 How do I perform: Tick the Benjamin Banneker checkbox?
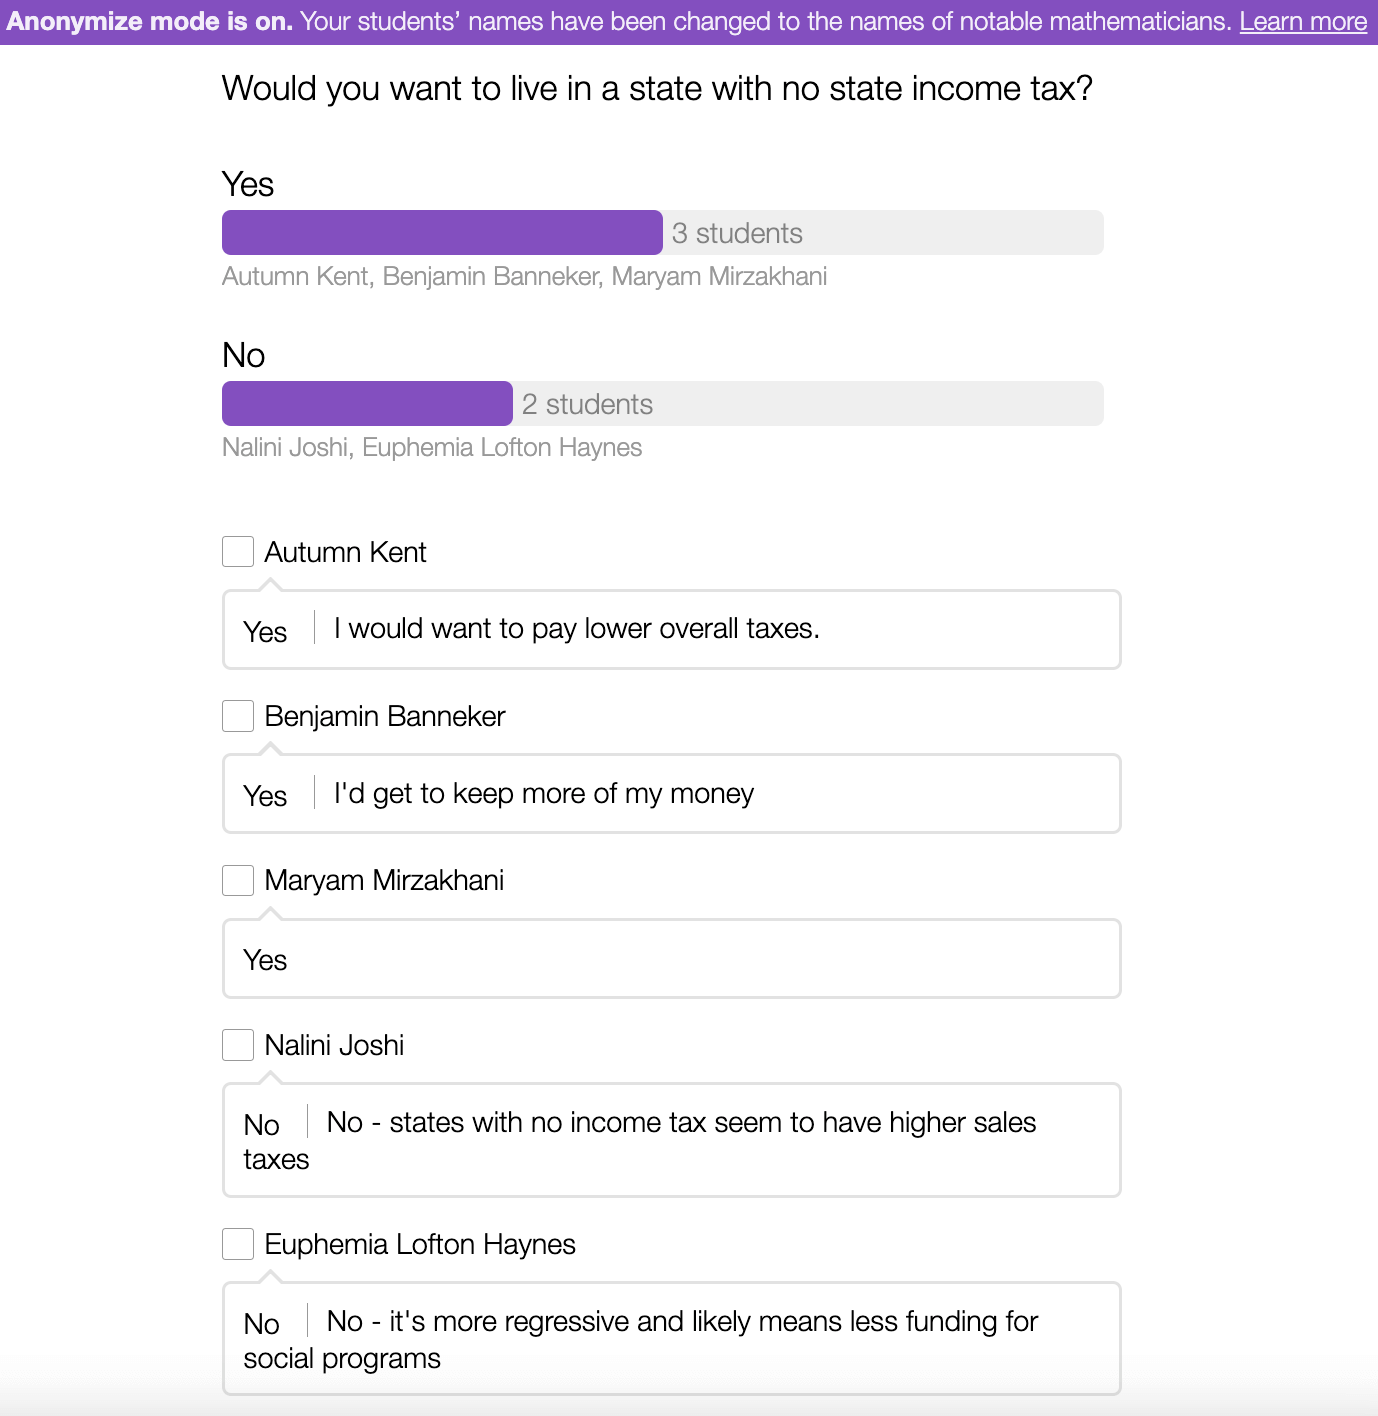tap(237, 716)
